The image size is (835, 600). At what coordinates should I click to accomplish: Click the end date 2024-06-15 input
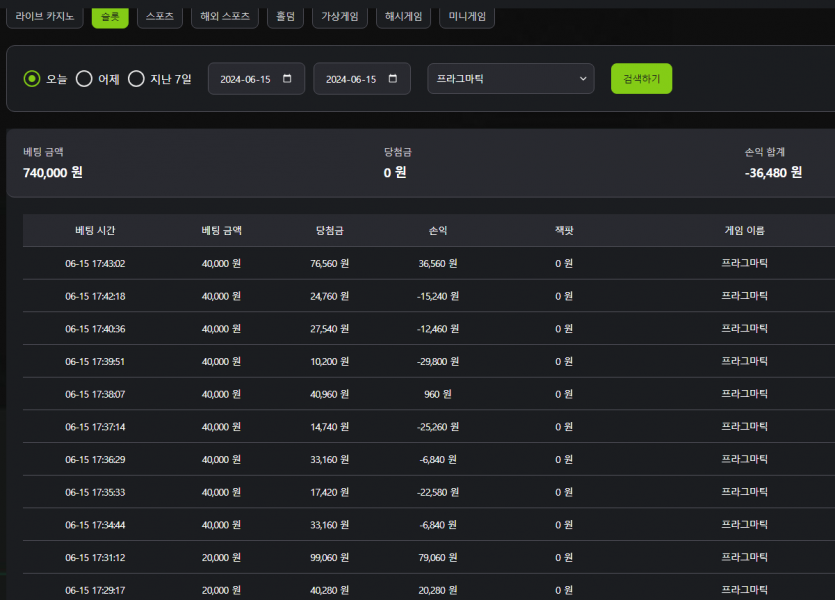tap(362, 79)
